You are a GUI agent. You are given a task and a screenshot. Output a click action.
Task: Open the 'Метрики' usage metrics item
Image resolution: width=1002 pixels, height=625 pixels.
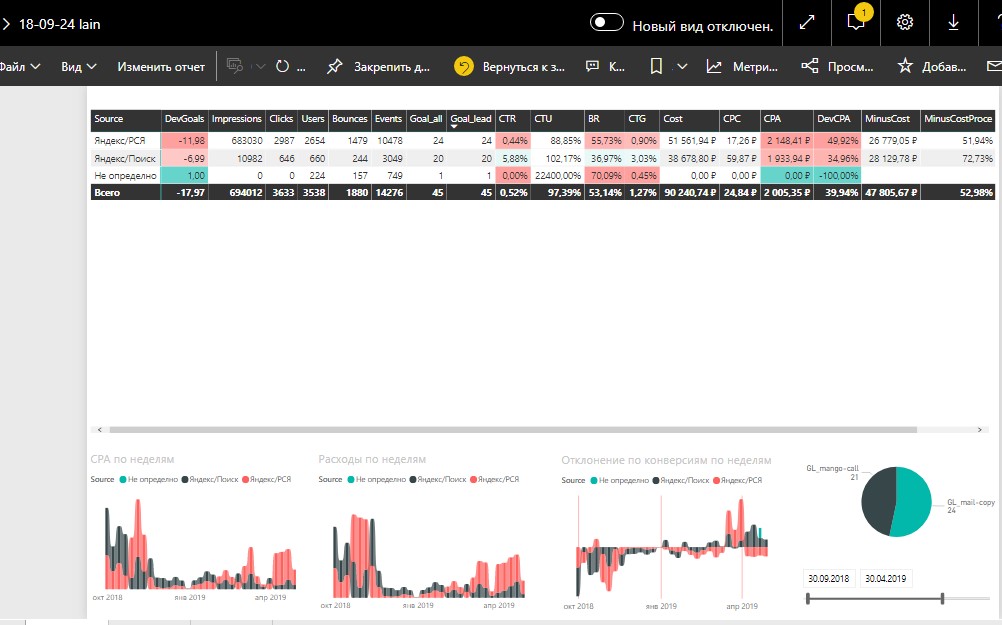(742, 66)
